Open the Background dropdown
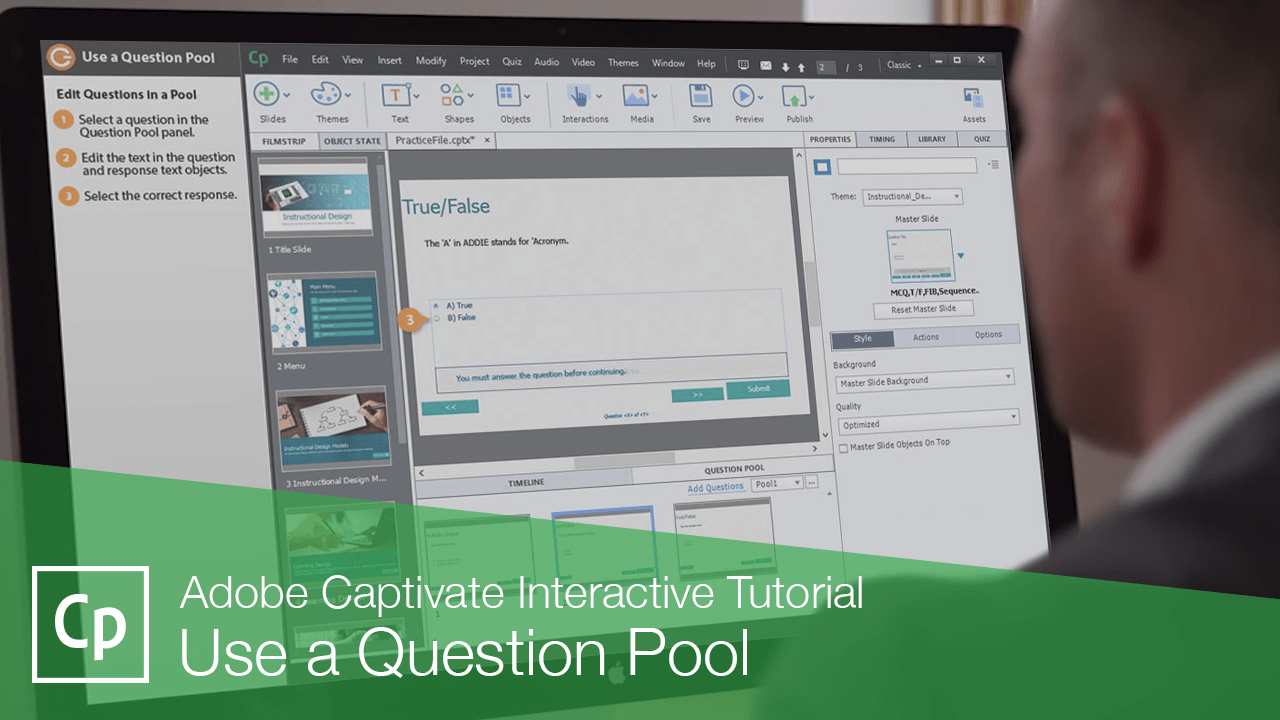Image resolution: width=1280 pixels, height=720 pixels. [925, 379]
